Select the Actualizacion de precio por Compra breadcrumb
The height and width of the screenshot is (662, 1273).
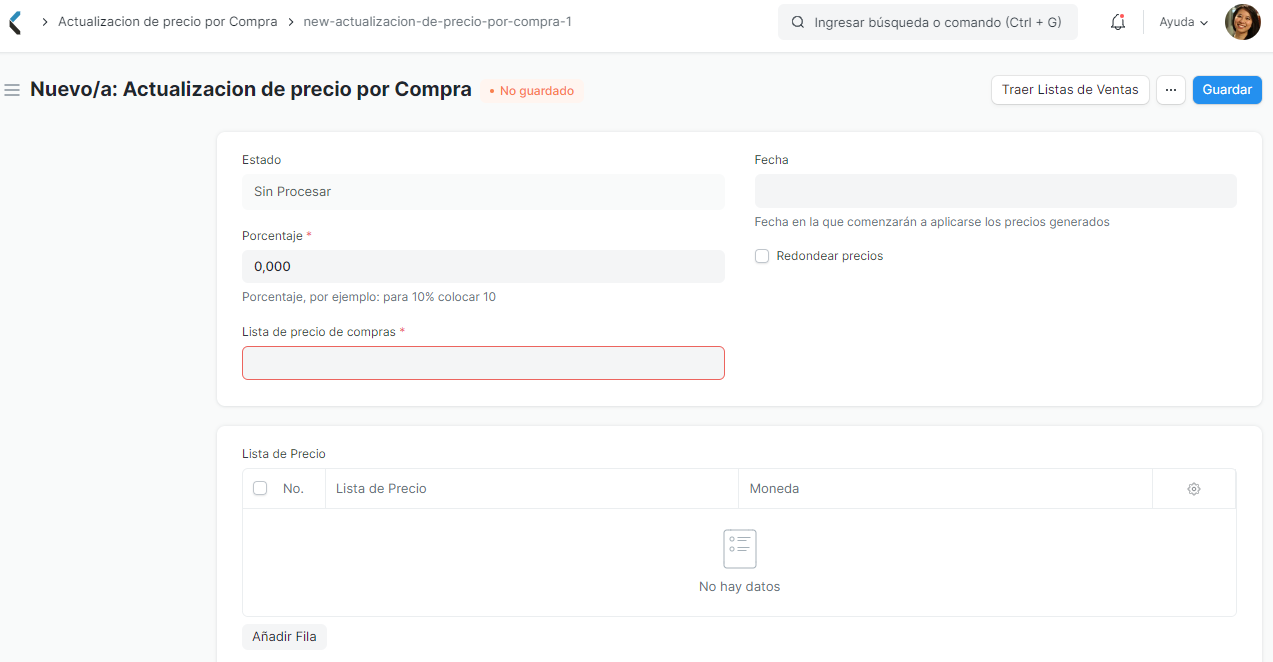pyautogui.click(x=167, y=21)
